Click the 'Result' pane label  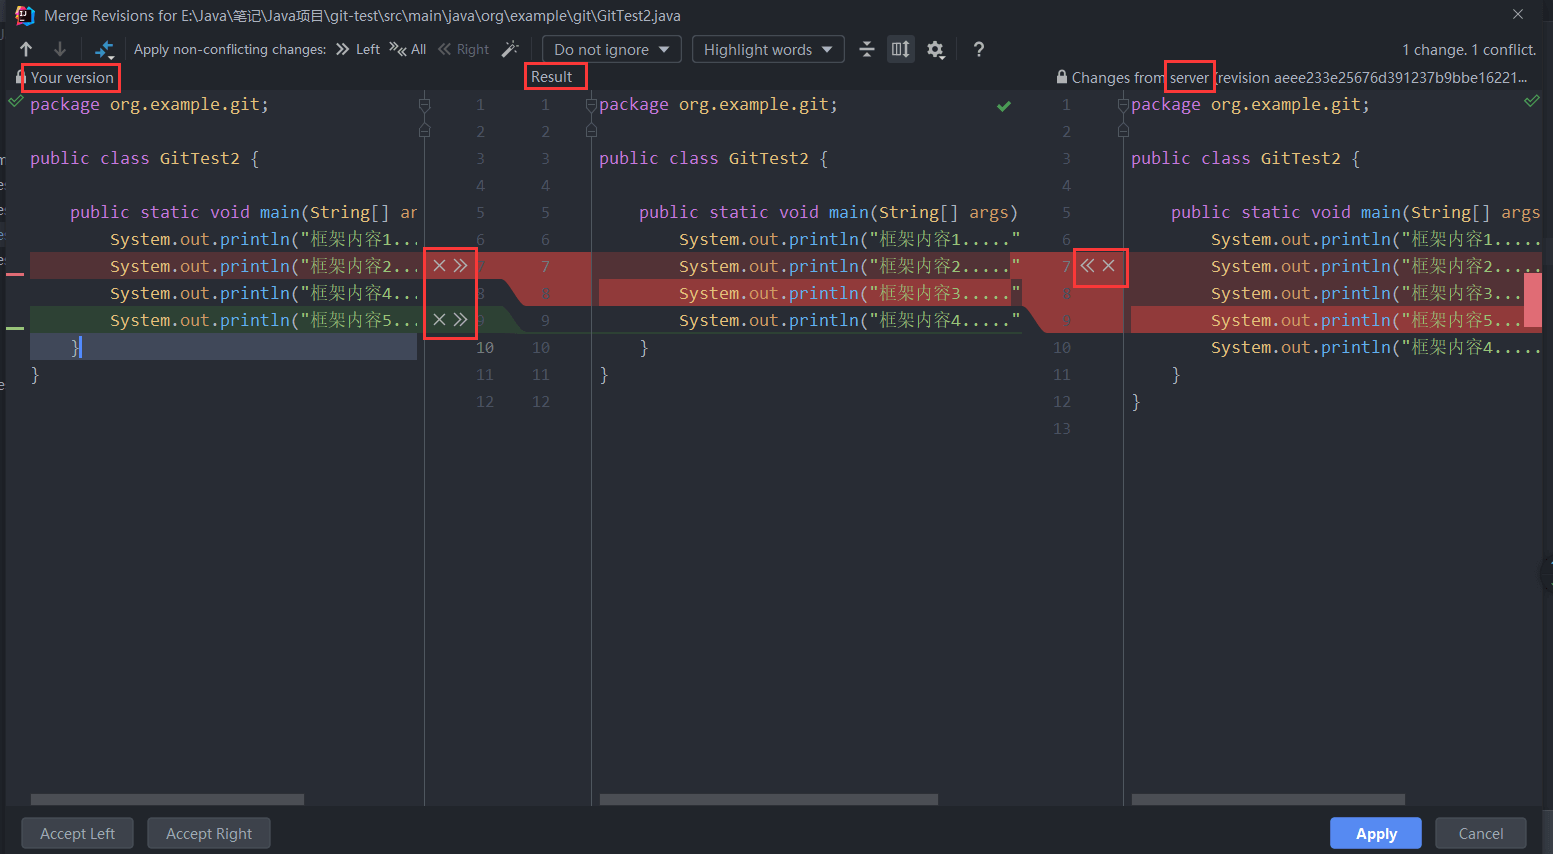(552, 76)
